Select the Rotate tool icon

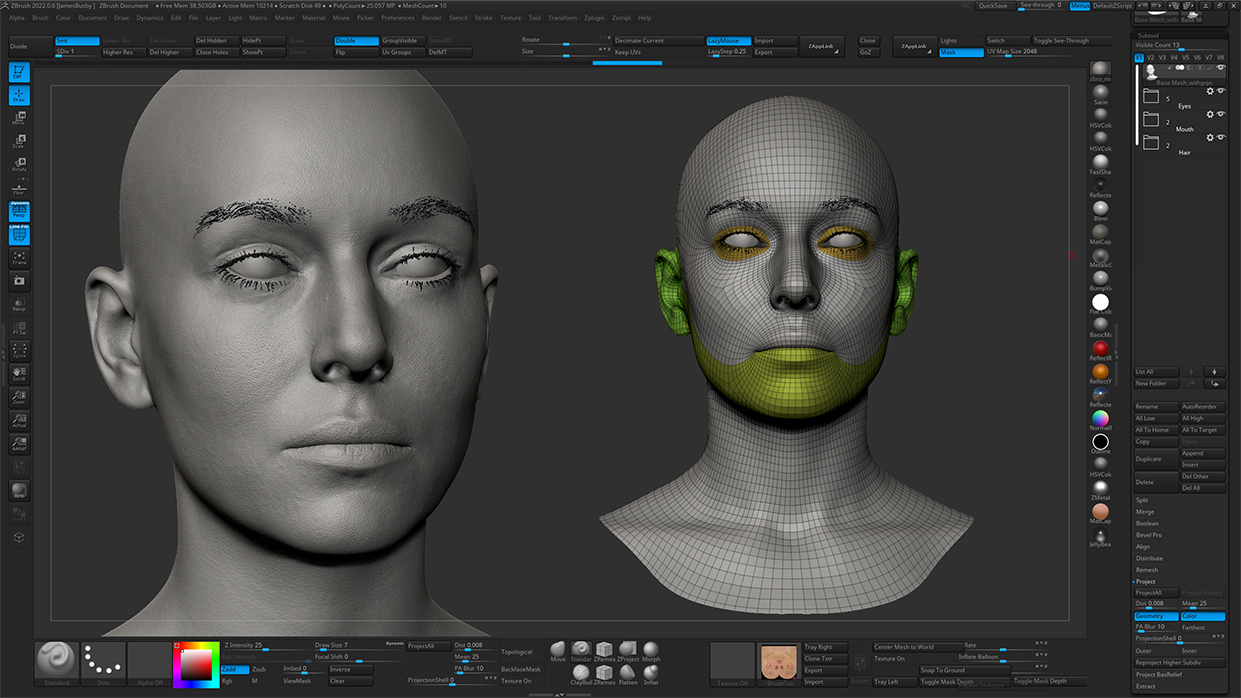[x=19, y=165]
